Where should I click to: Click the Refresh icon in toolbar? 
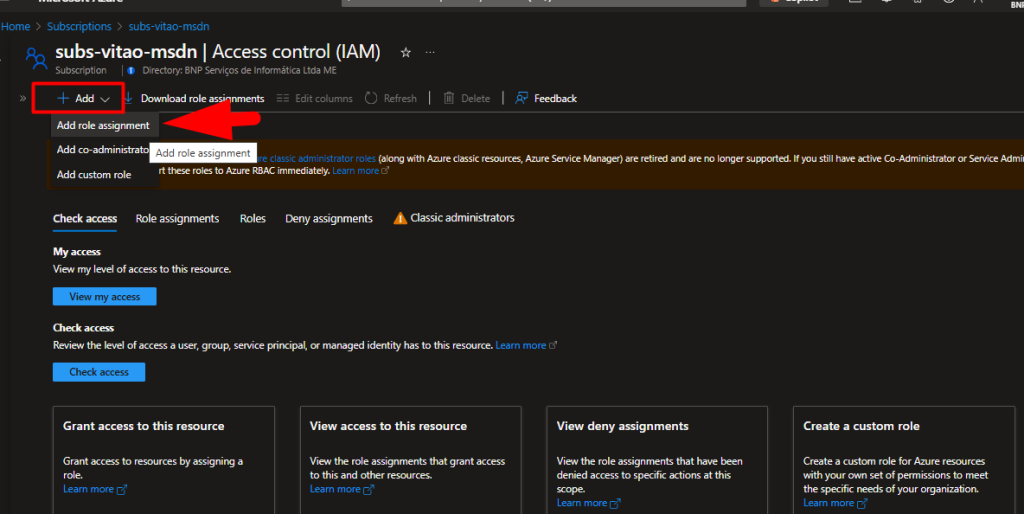coord(371,98)
